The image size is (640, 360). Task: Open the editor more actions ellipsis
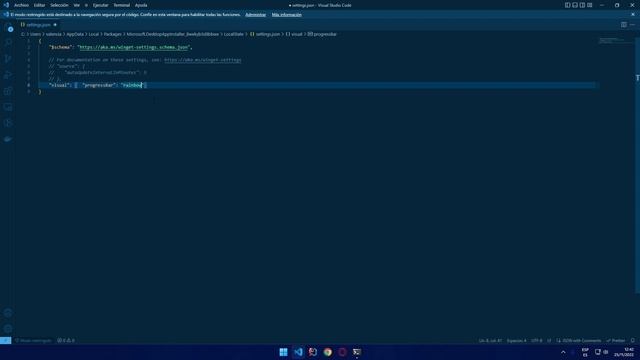632,24
